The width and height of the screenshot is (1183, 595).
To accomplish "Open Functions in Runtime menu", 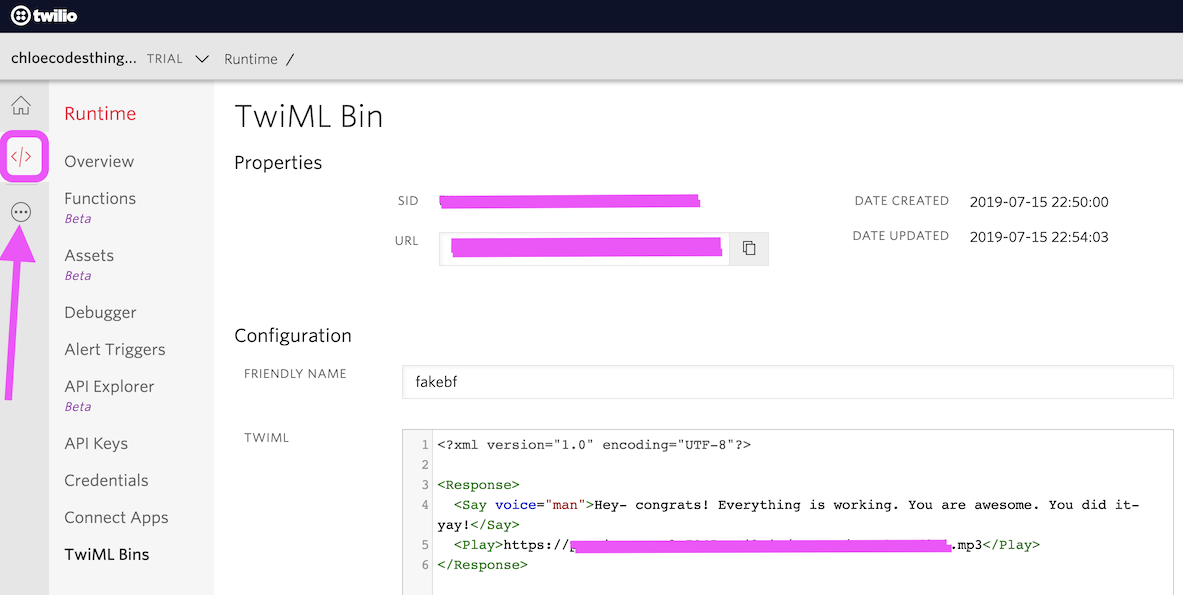I will pyautogui.click(x=100, y=198).
